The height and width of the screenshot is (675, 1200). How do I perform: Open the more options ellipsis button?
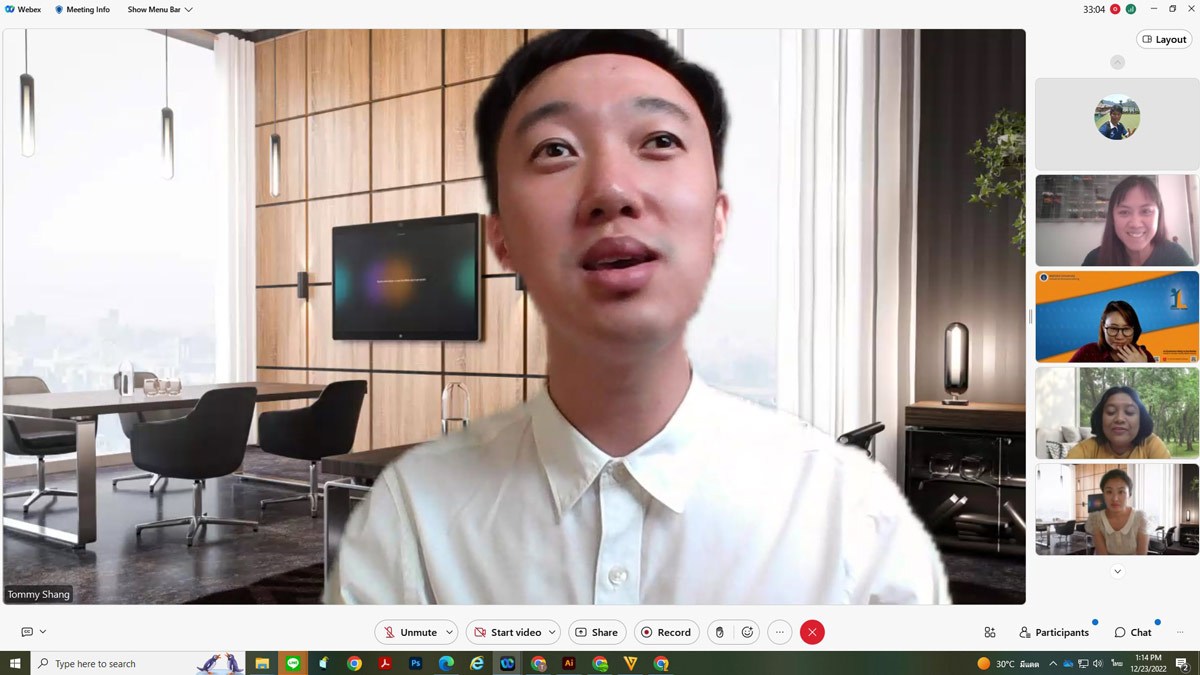780,632
